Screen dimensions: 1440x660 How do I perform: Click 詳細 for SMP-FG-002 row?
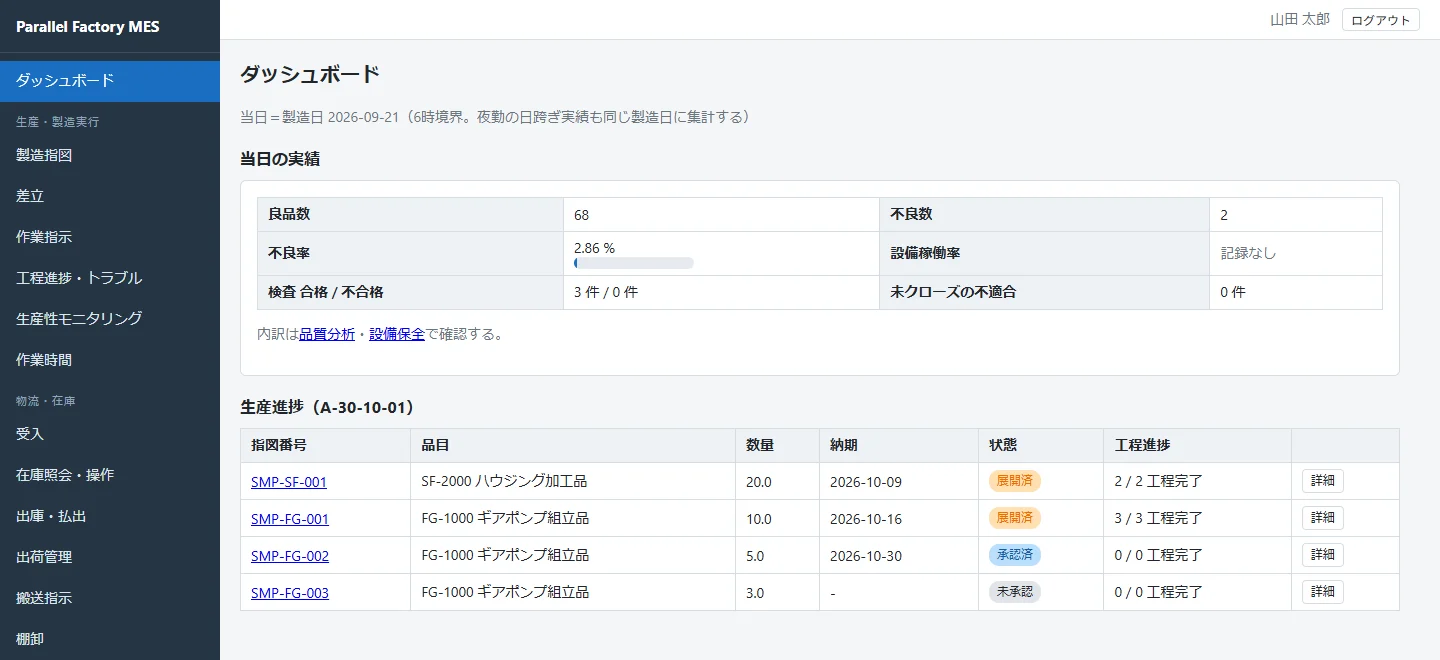[1323, 555]
